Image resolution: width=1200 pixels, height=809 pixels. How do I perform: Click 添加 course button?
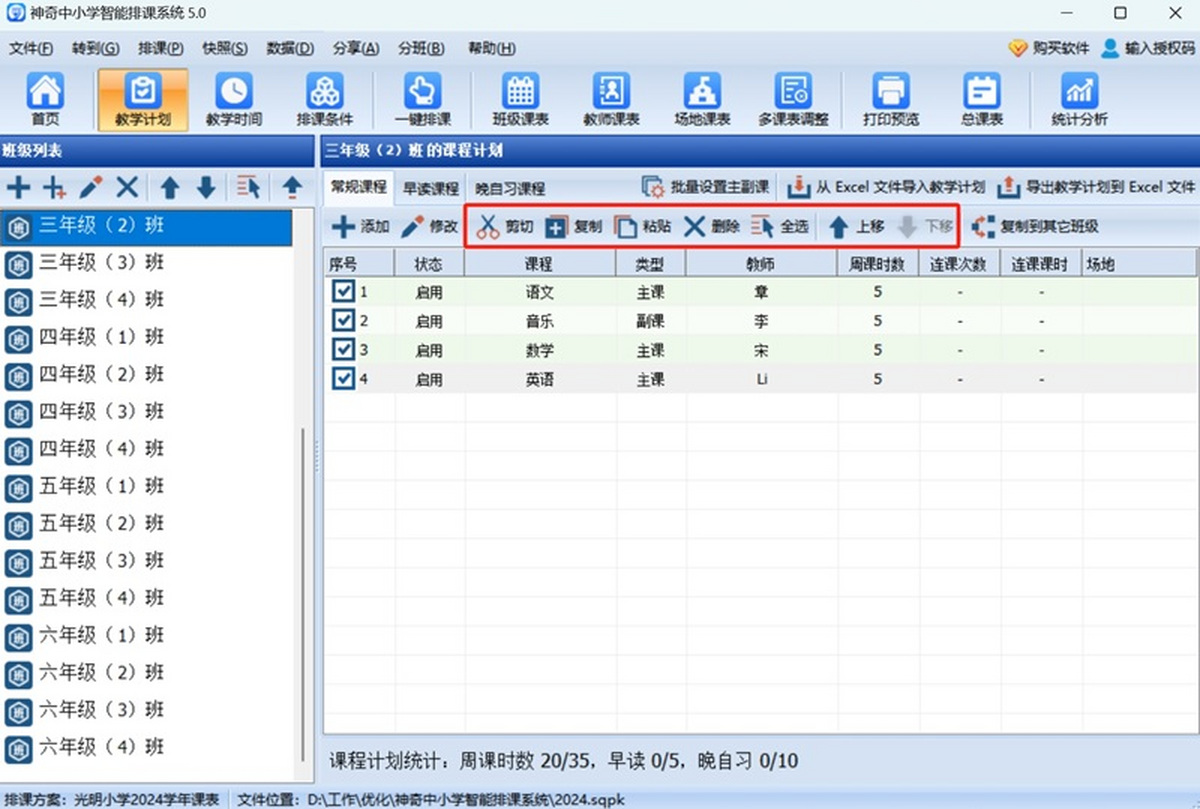click(x=360, y=227)
